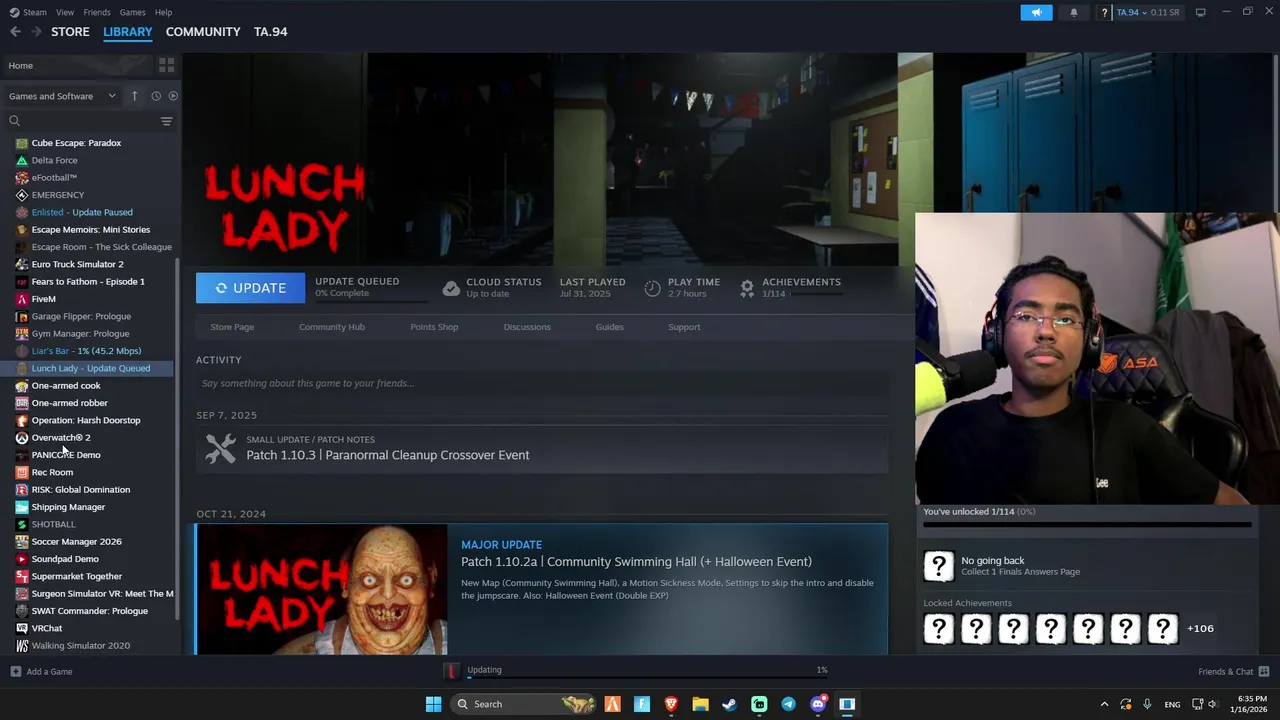Click the achievements unlocked progress bar

tap(1087, 524)
